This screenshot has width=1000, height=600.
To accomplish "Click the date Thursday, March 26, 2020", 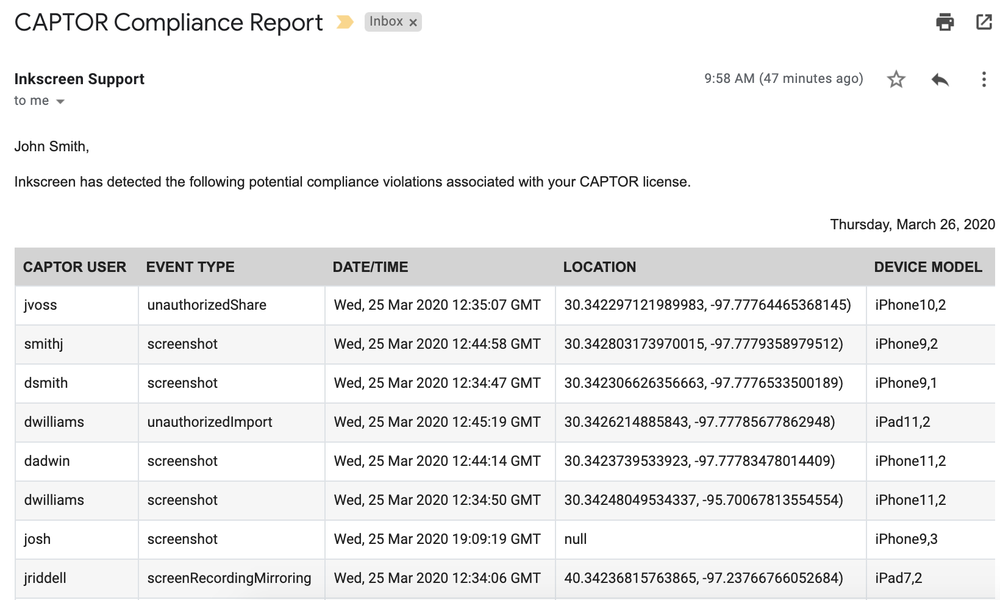I will pos(912,224).
